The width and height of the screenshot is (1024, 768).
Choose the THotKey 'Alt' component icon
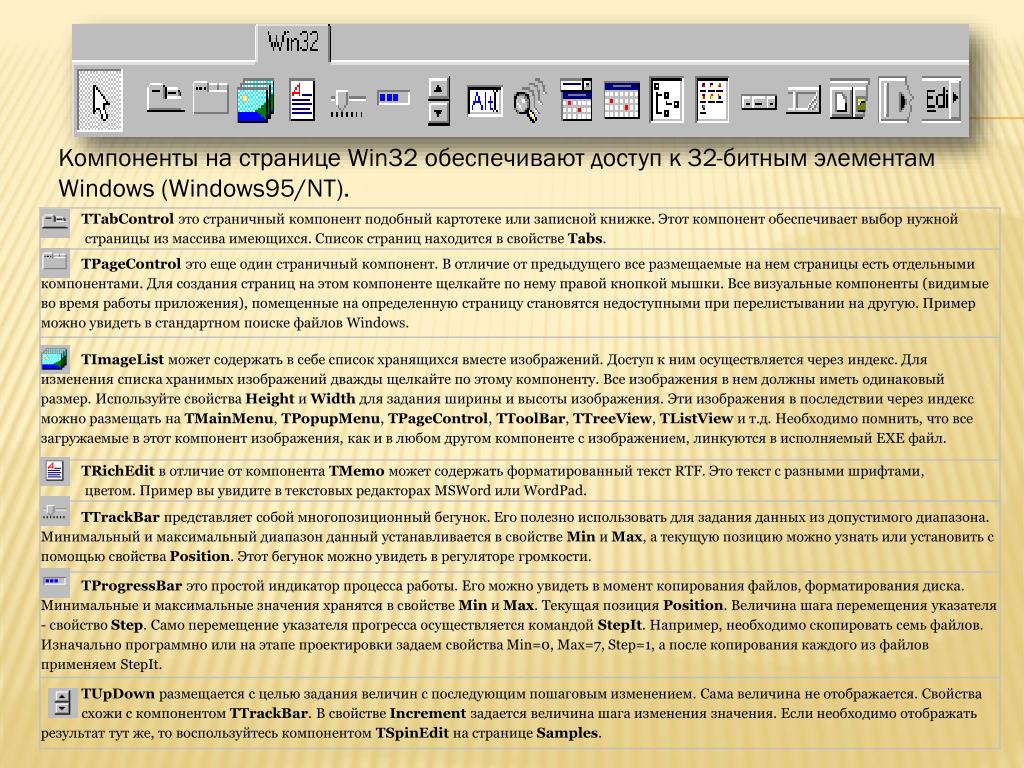pos(484,101)
